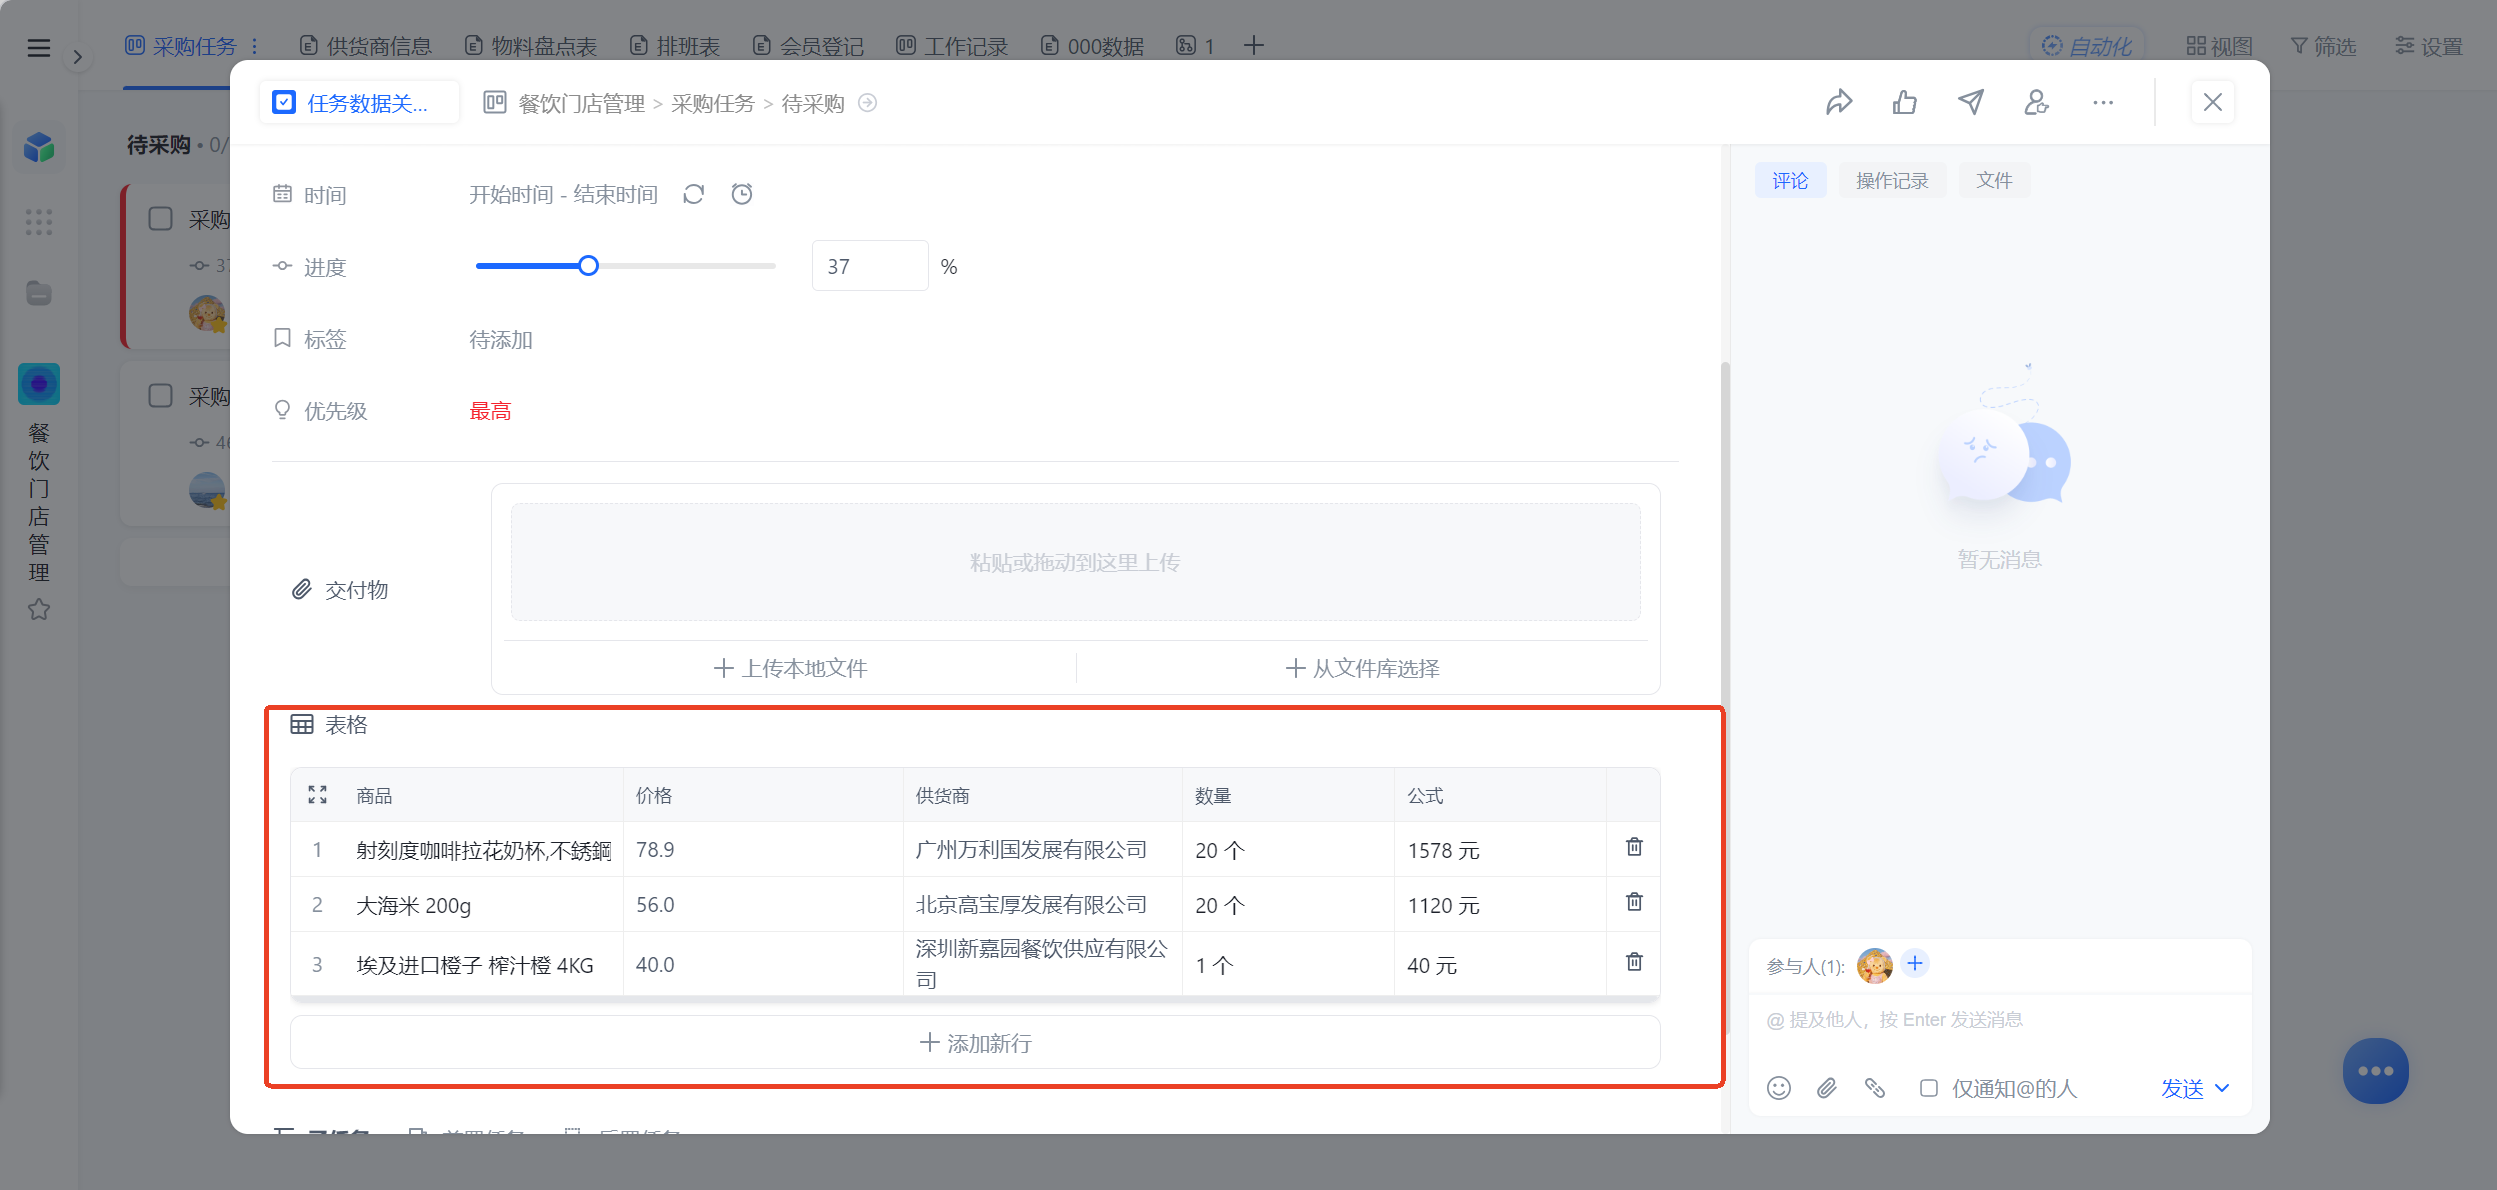Click the progress slider handle
The image size is (2497, 1190).
(x=588, y=266)
